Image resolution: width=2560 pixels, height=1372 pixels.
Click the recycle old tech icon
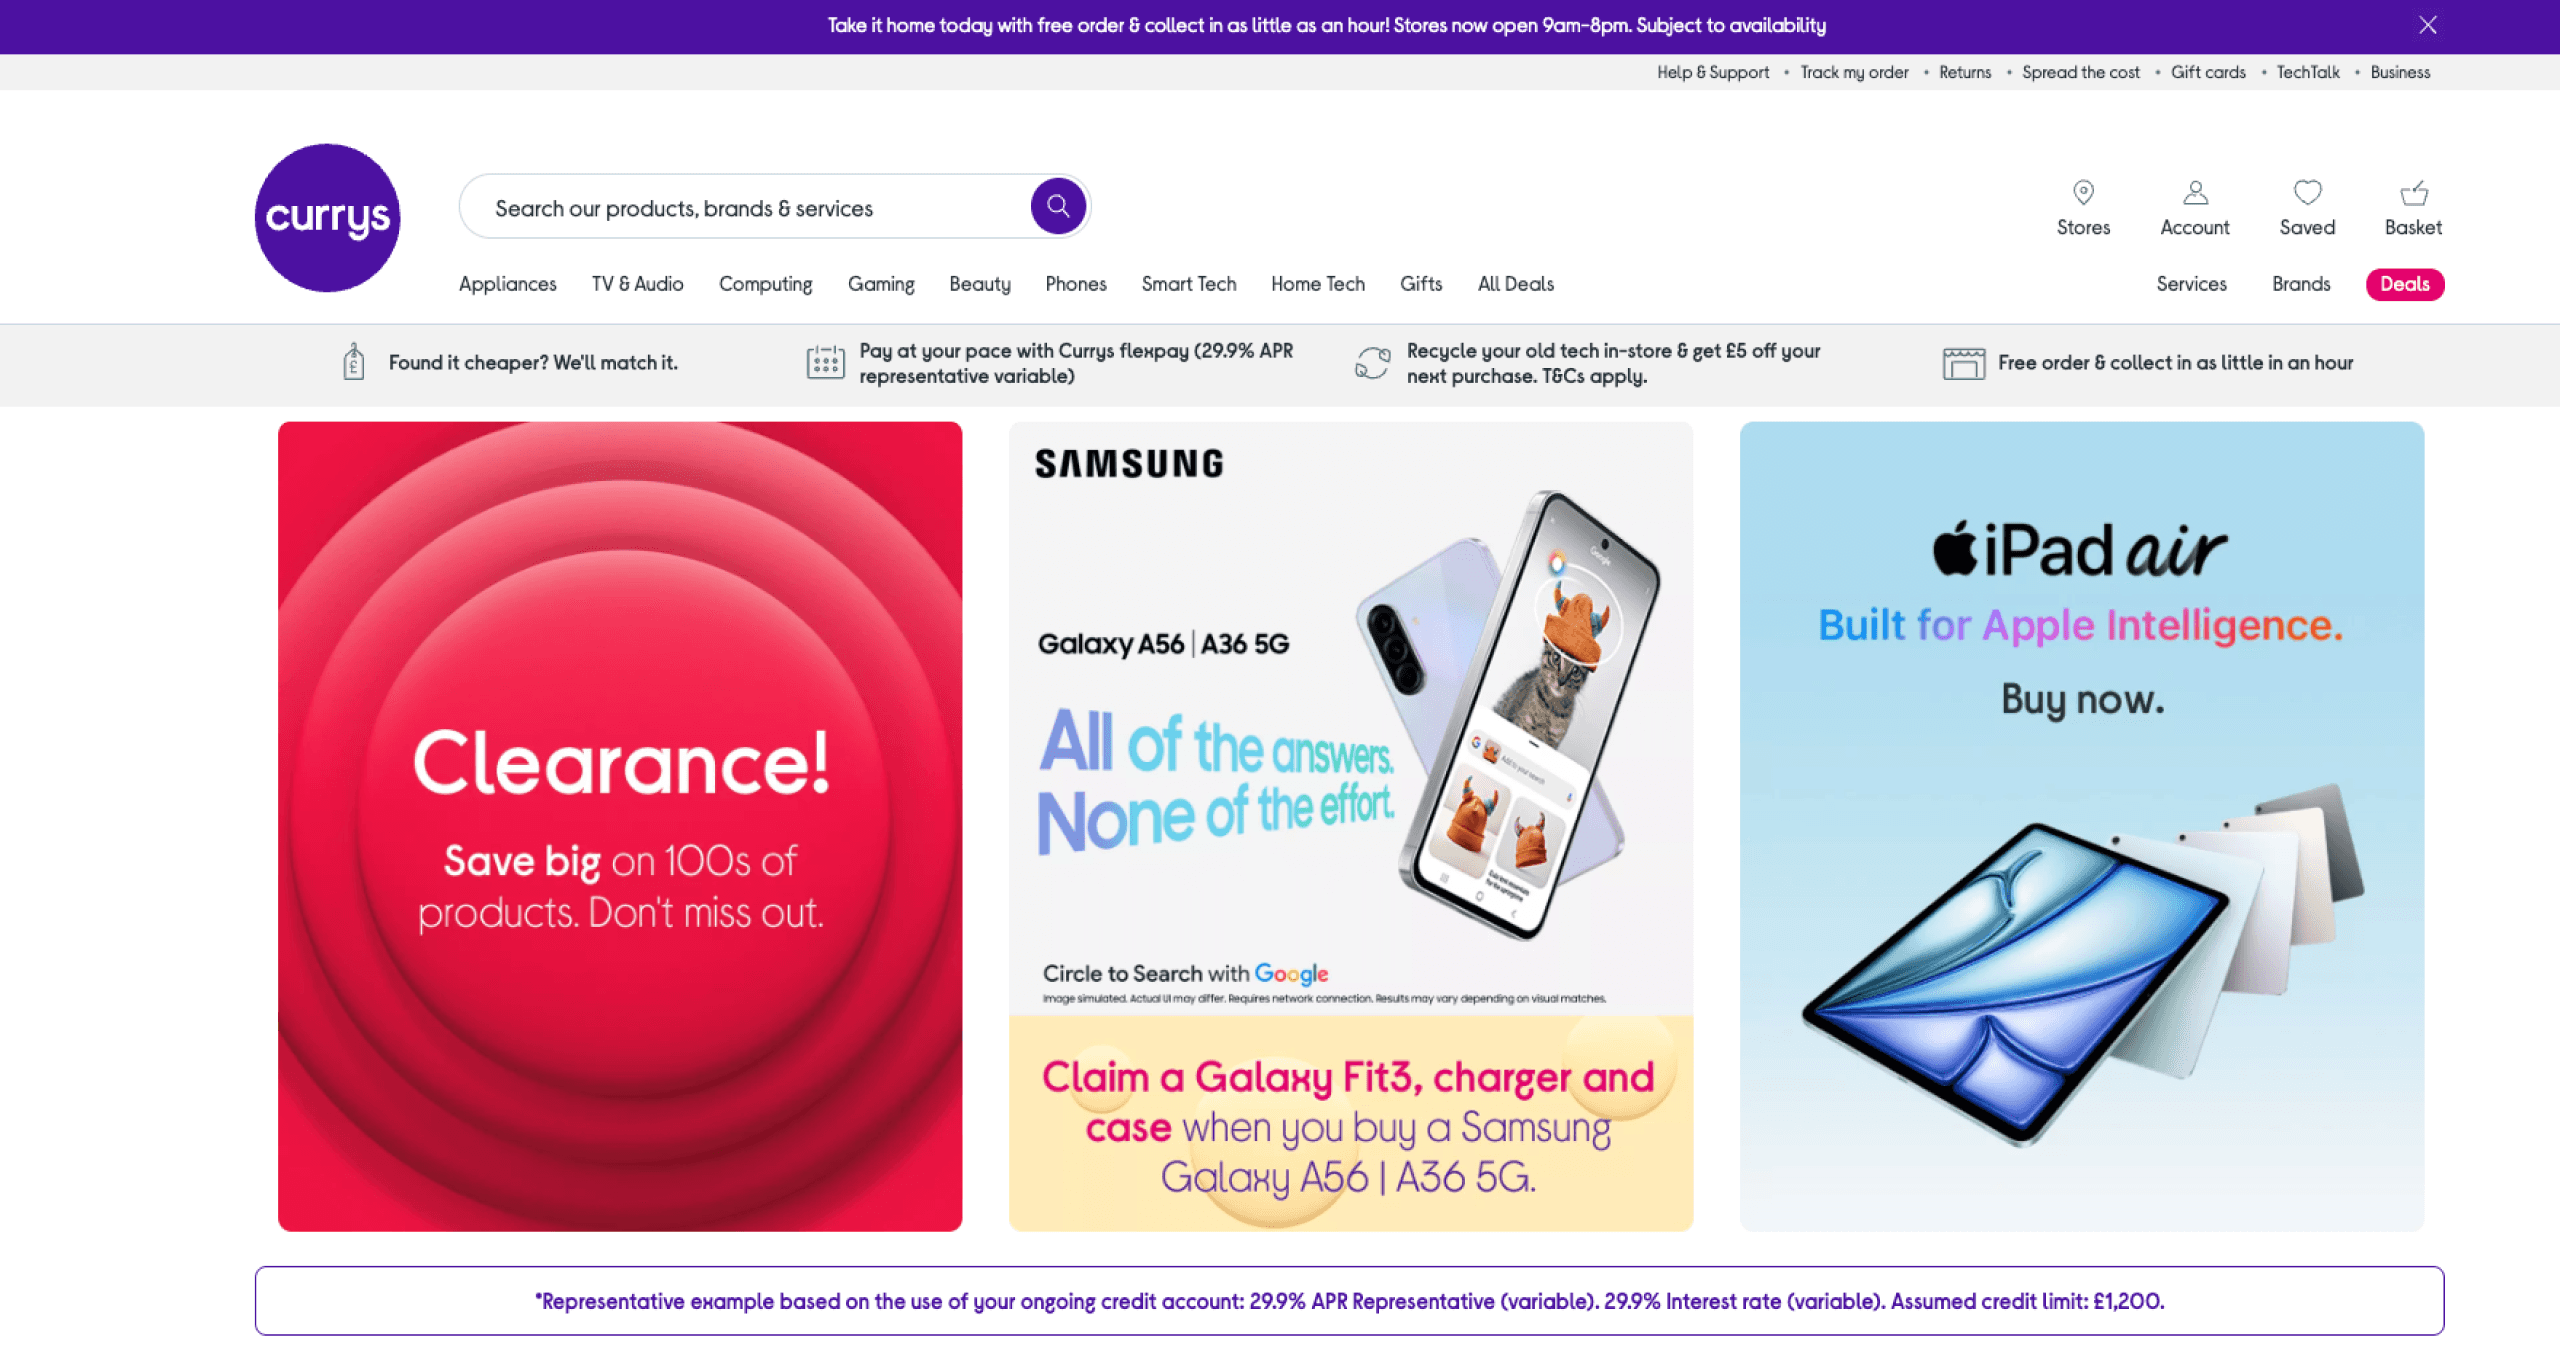[1372, 363]
